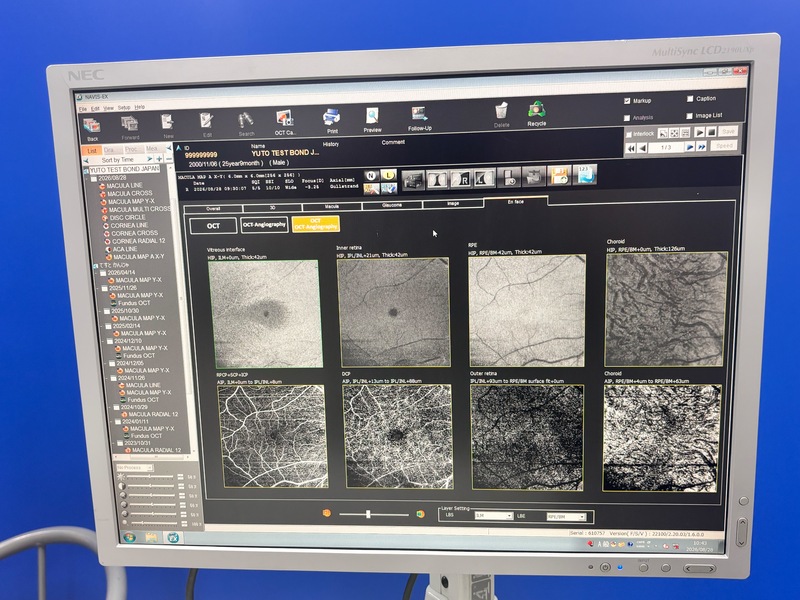Click the blue 123 export icon
The image size is (800, 600).
585,175
